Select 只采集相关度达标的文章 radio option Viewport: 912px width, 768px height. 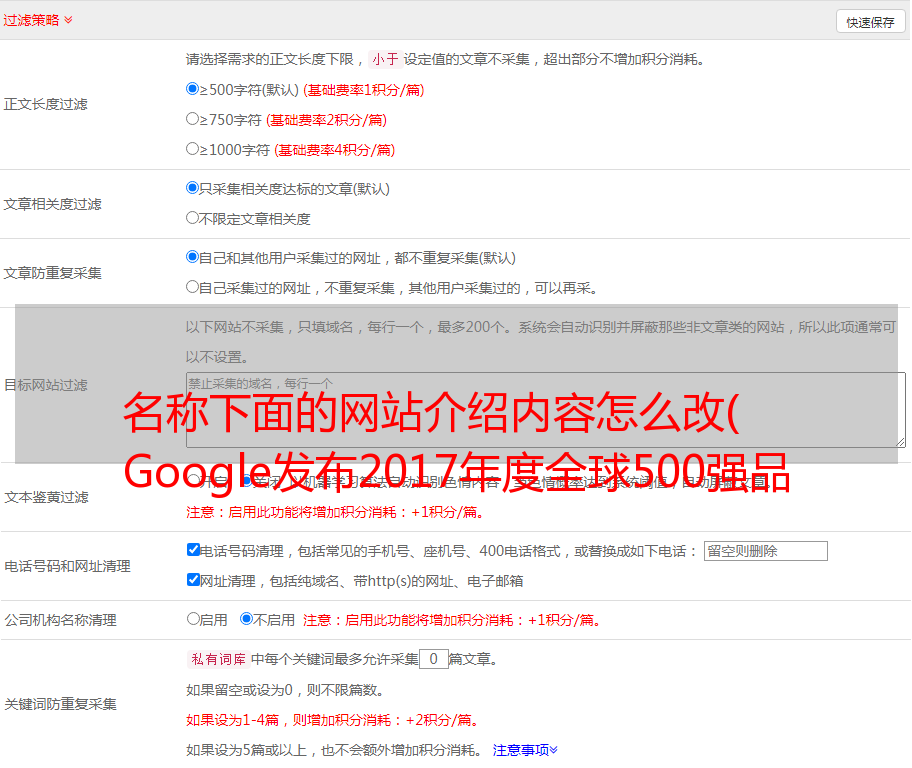193,188
